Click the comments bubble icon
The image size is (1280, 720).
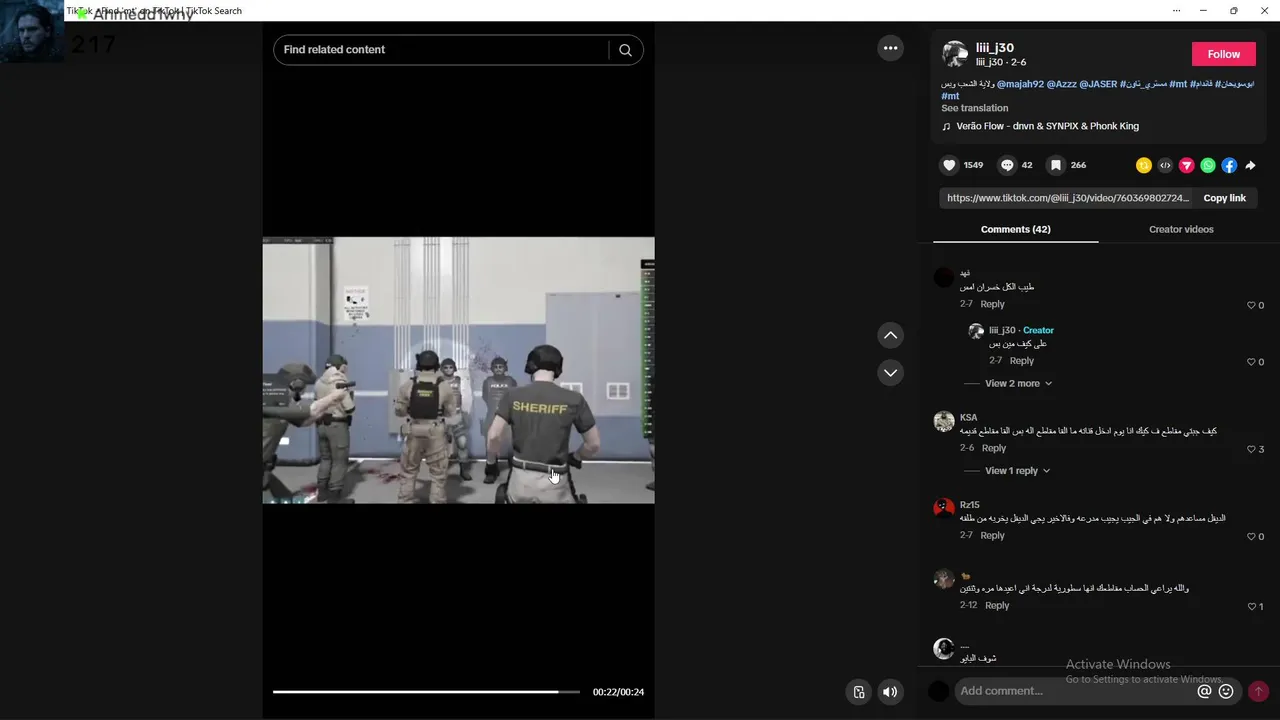[x=1007, y=165]
